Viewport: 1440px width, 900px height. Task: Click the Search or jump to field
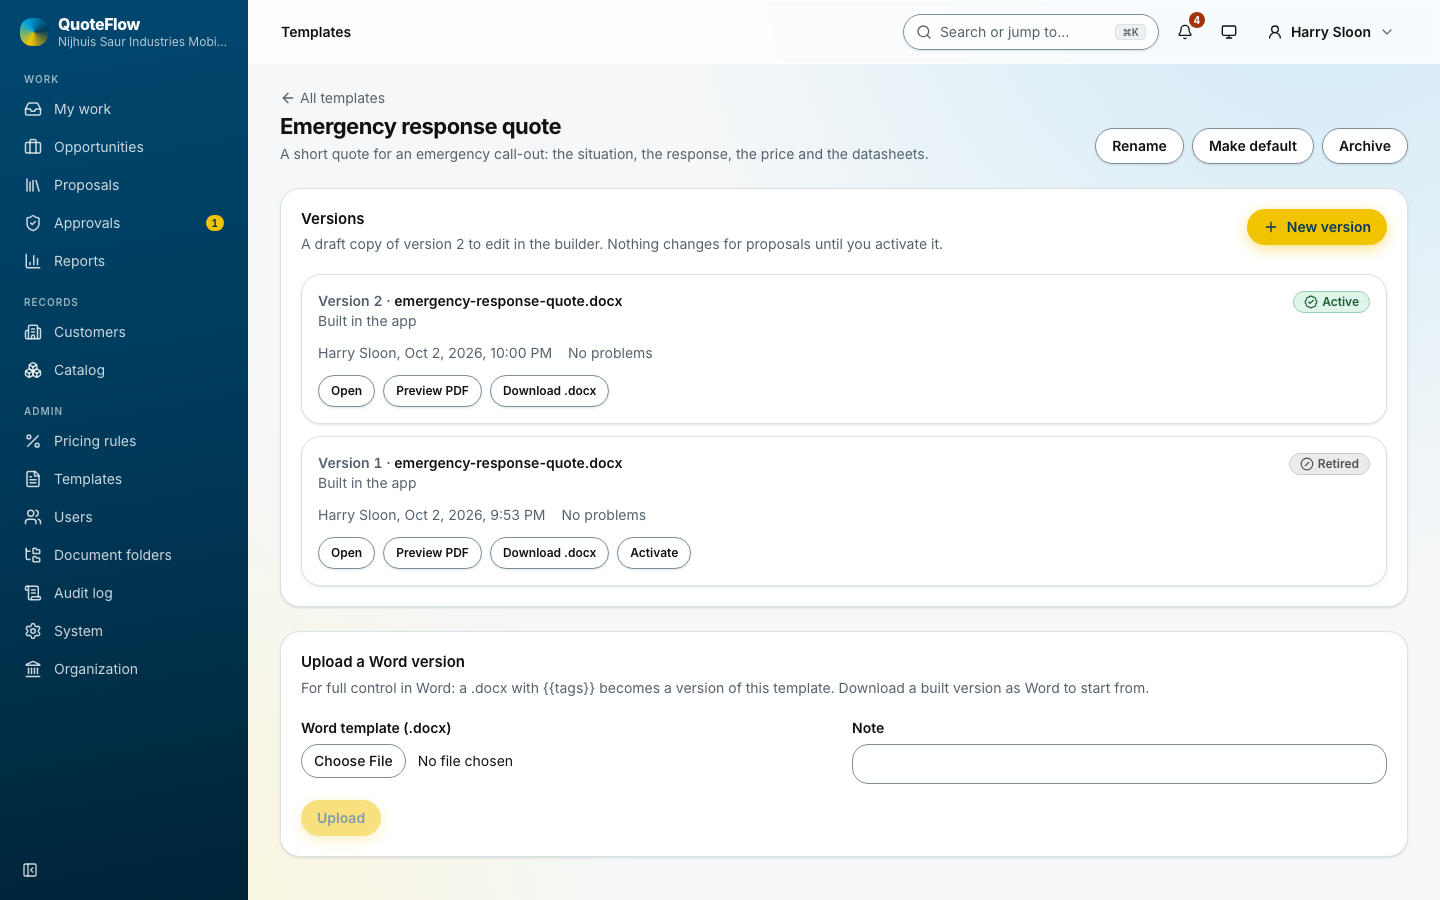(1030, 32)
